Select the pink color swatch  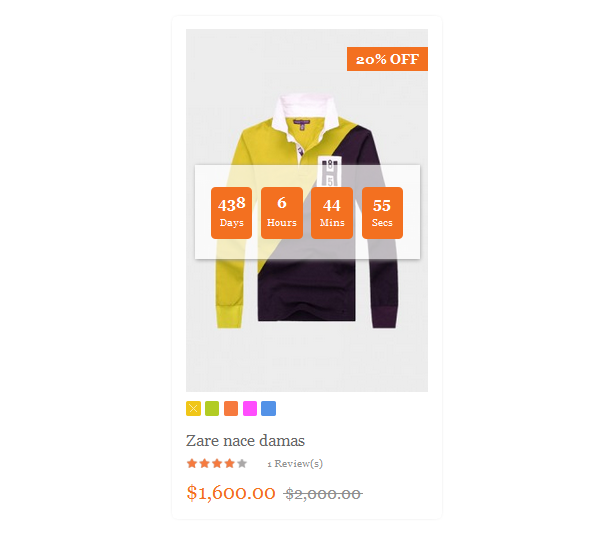pyautogui.click(x=250, y=409)
